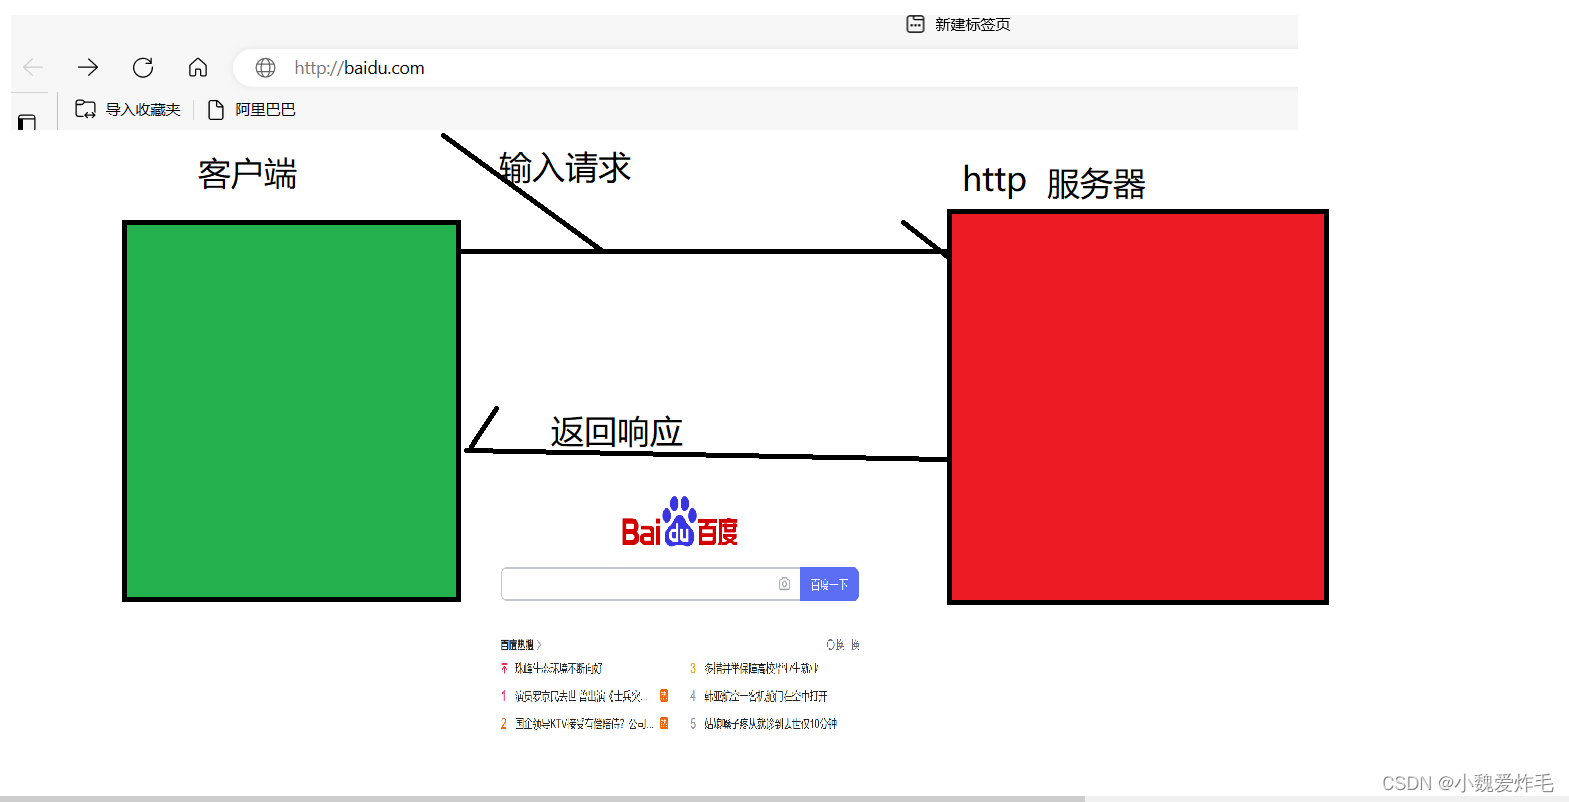Click the orange hot badge on entry 2

point(664,724)
